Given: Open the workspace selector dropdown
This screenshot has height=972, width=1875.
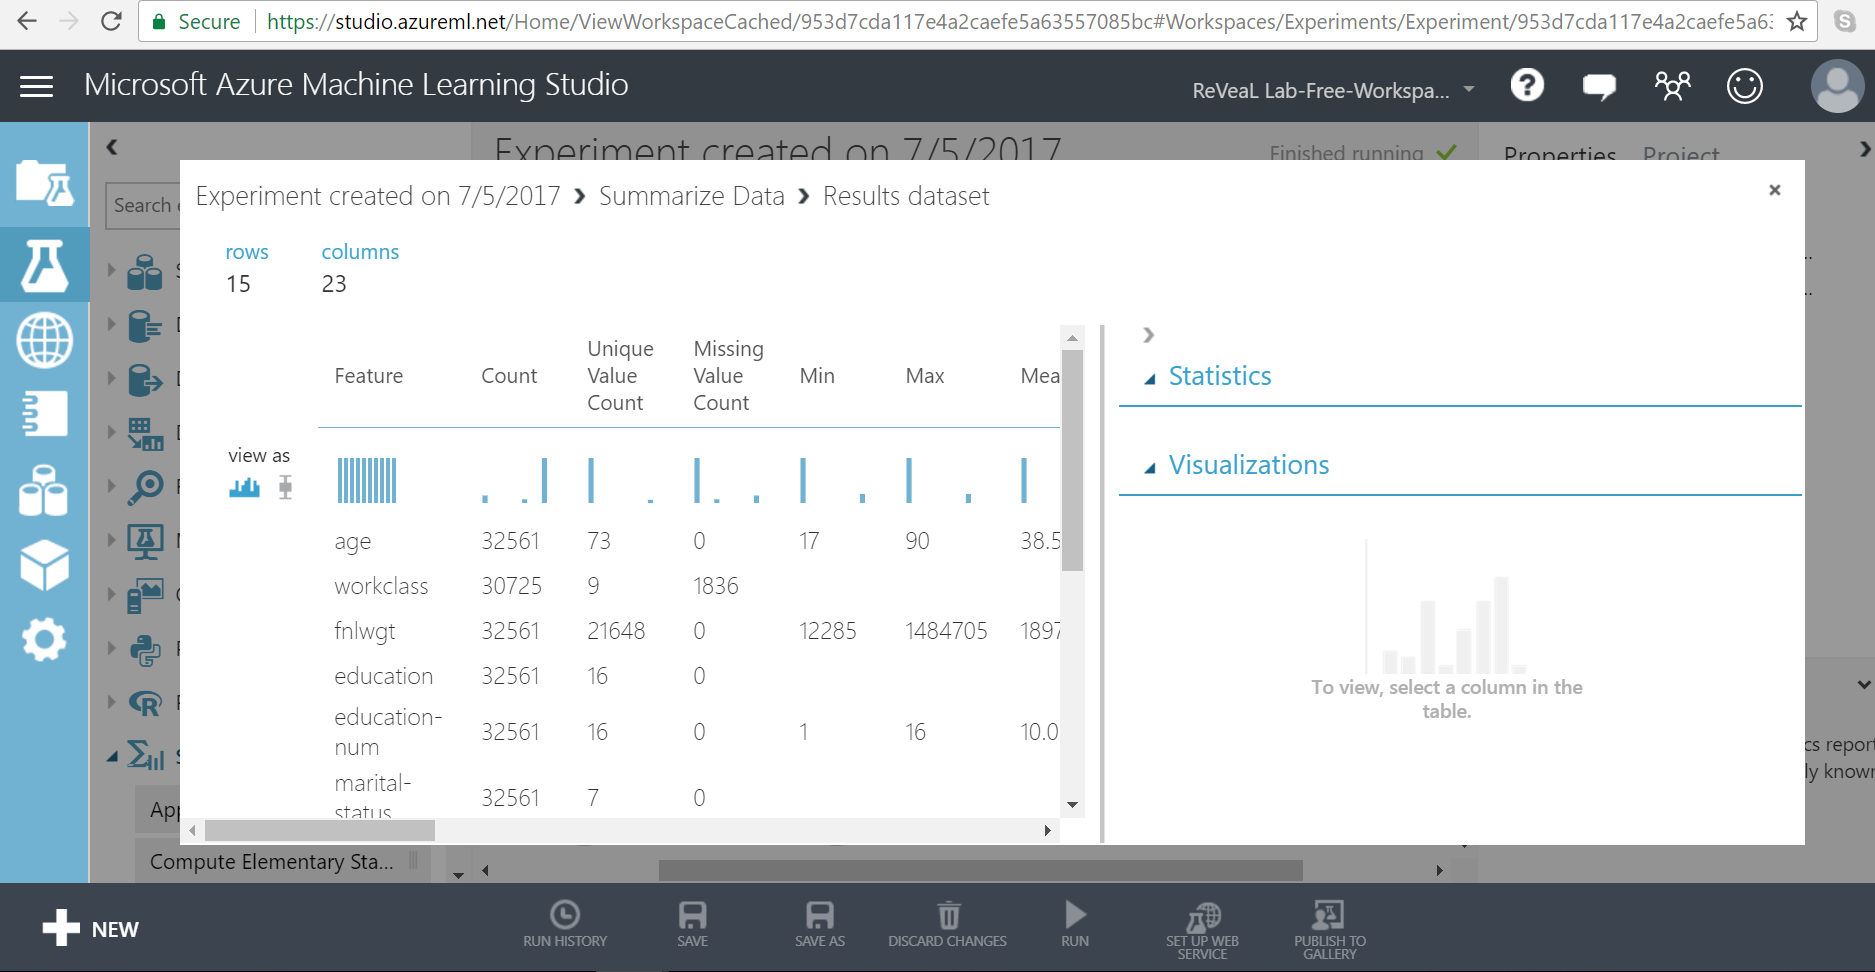Looking at the screenshot, I should pos(1334,90).
